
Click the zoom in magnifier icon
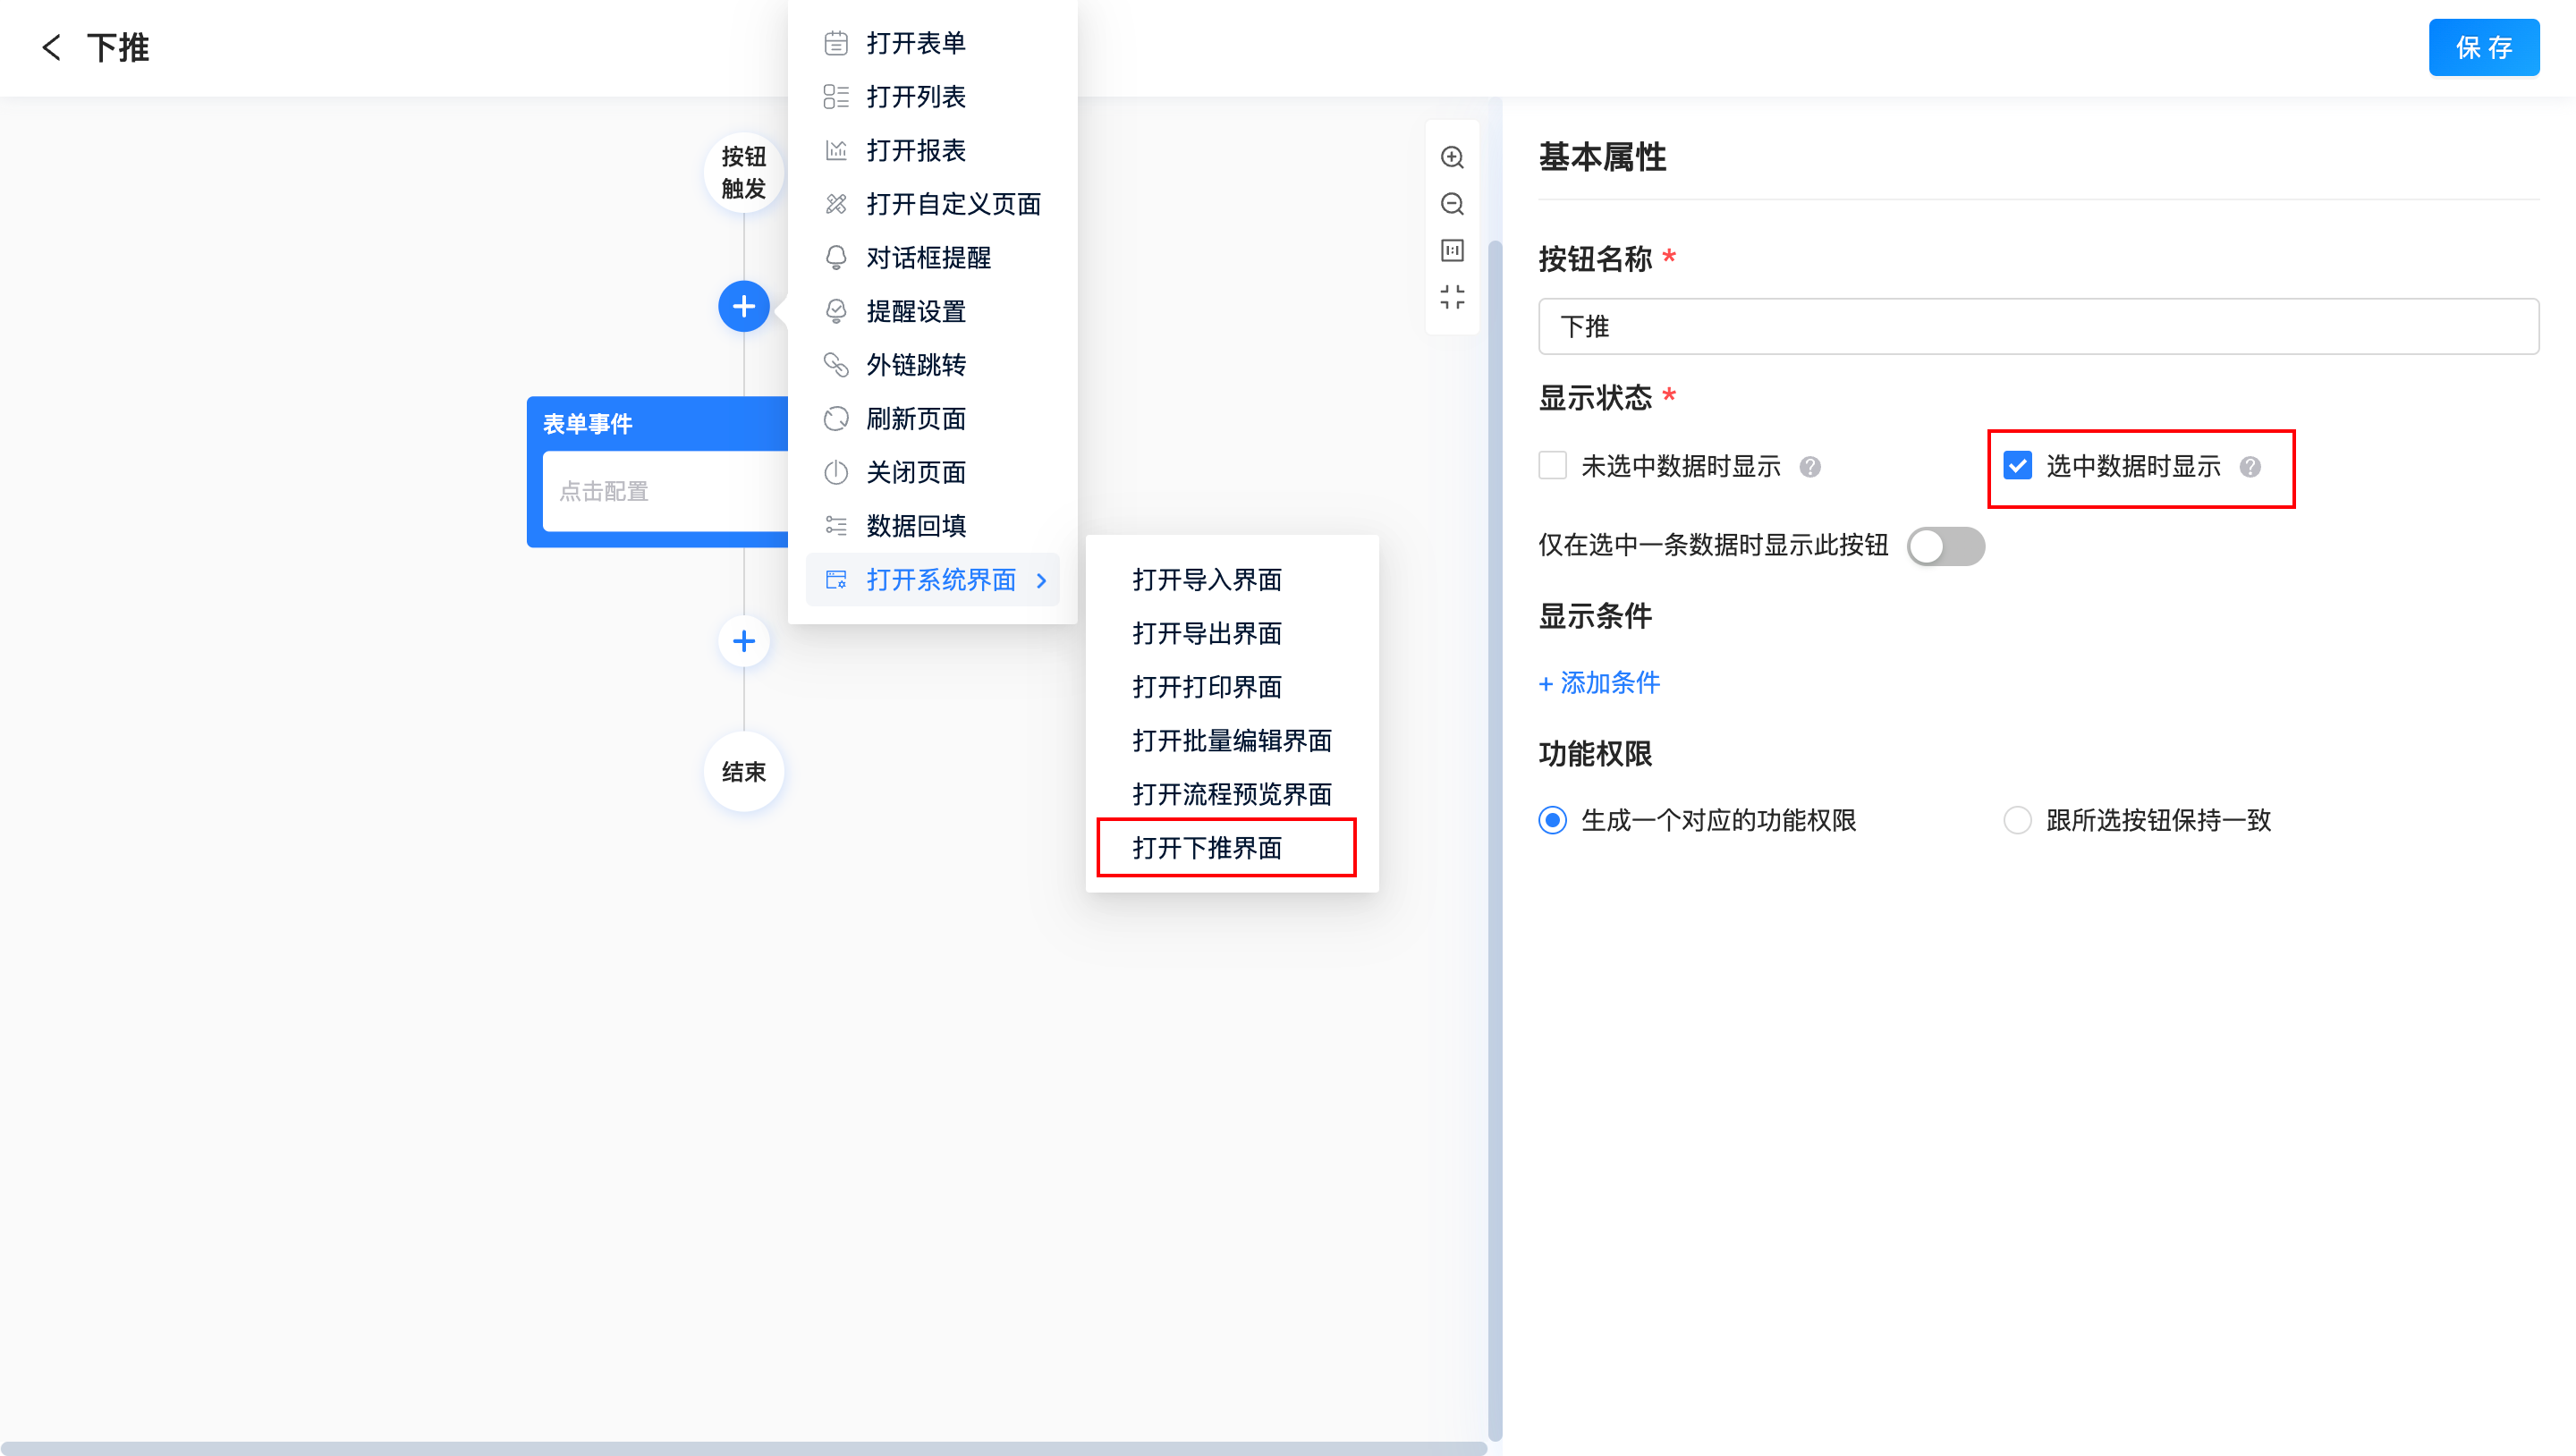[x=1452, y=157]
